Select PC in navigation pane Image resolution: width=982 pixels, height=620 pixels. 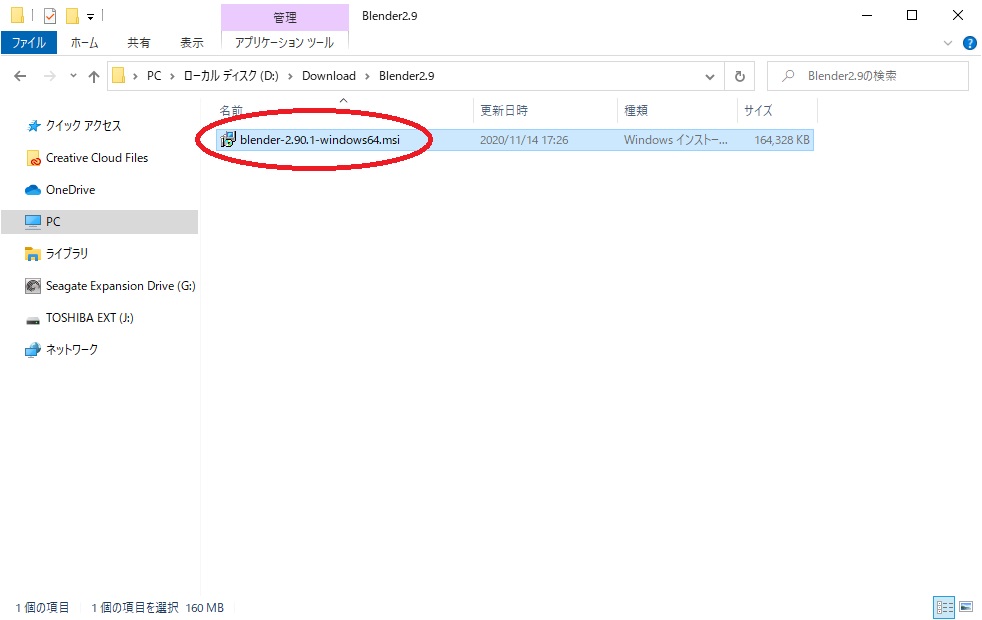click(x=100, y=222)
